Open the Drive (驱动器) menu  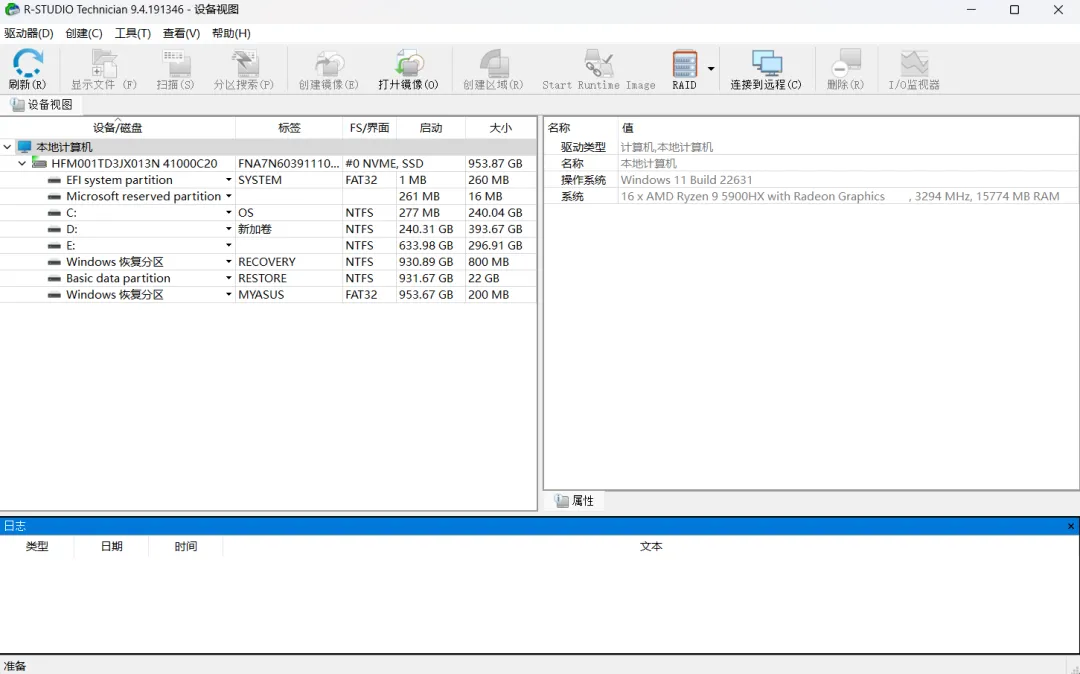click(29, 33)
